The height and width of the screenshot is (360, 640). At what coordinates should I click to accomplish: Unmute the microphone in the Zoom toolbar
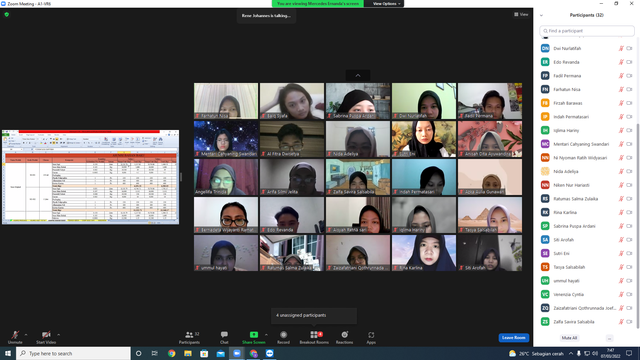pyautogui.click(x=15, y=337)
